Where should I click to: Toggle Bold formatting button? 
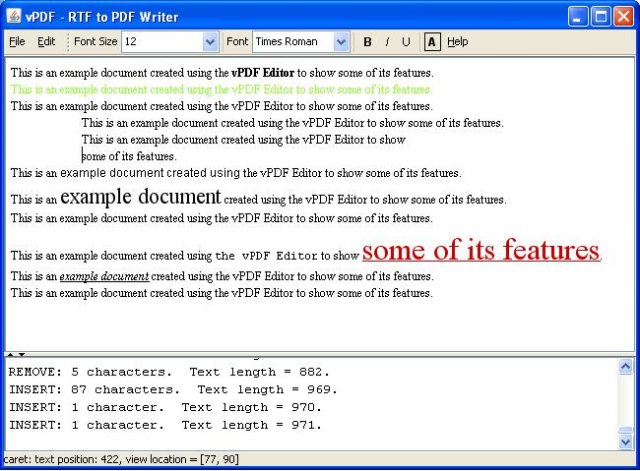point(367,42)
